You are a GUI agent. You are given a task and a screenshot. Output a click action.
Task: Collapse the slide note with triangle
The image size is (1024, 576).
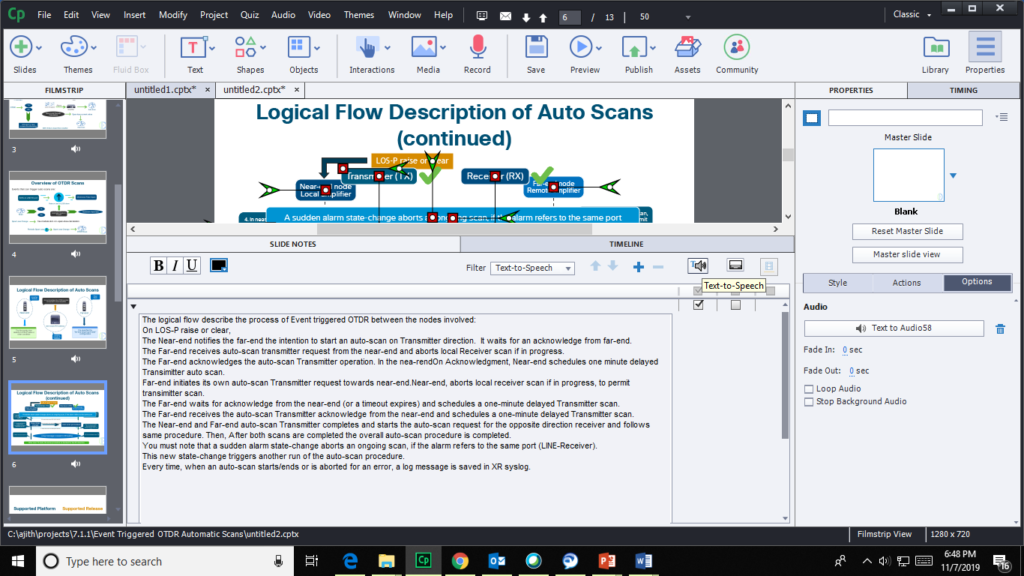(133, 306)
